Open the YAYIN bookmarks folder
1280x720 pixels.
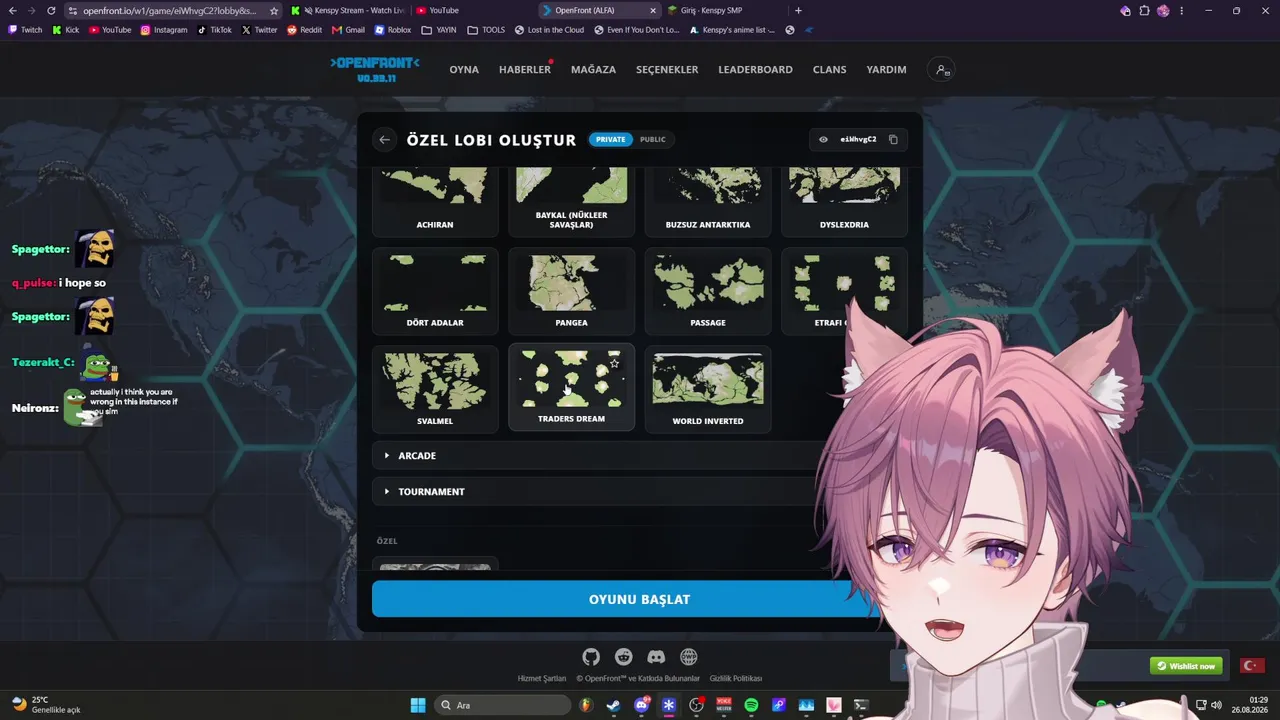pos(439,30)
